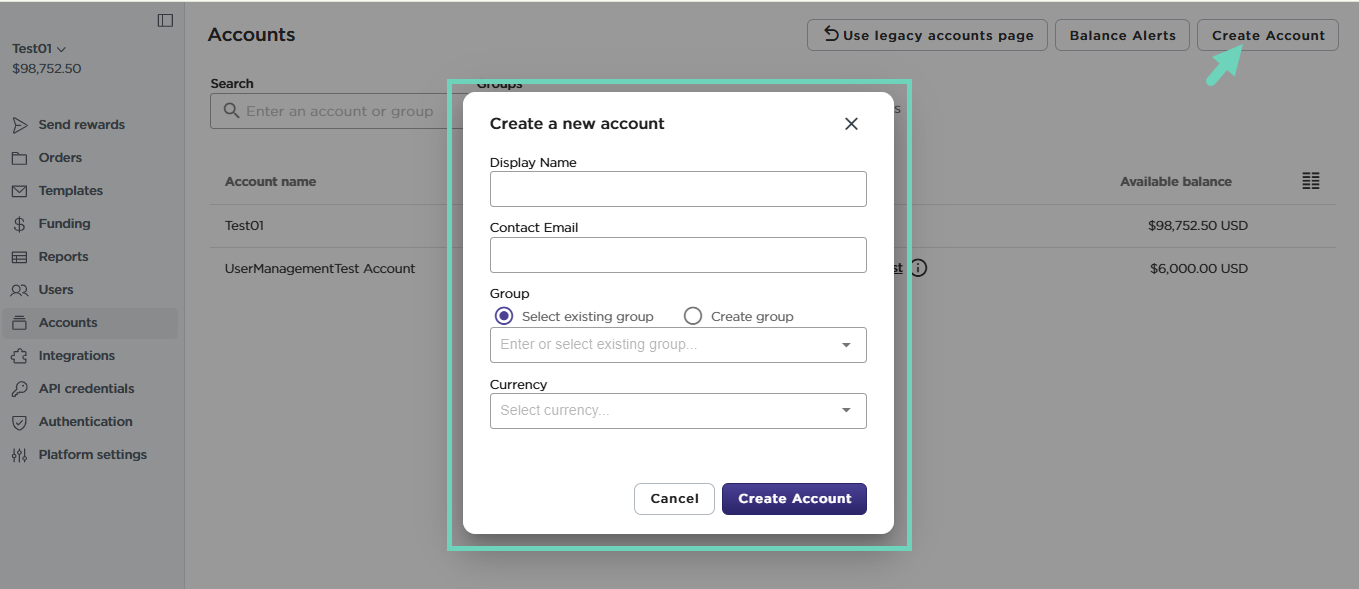
Task: Expand the Test01 account switcher
Action: point(39,49)
